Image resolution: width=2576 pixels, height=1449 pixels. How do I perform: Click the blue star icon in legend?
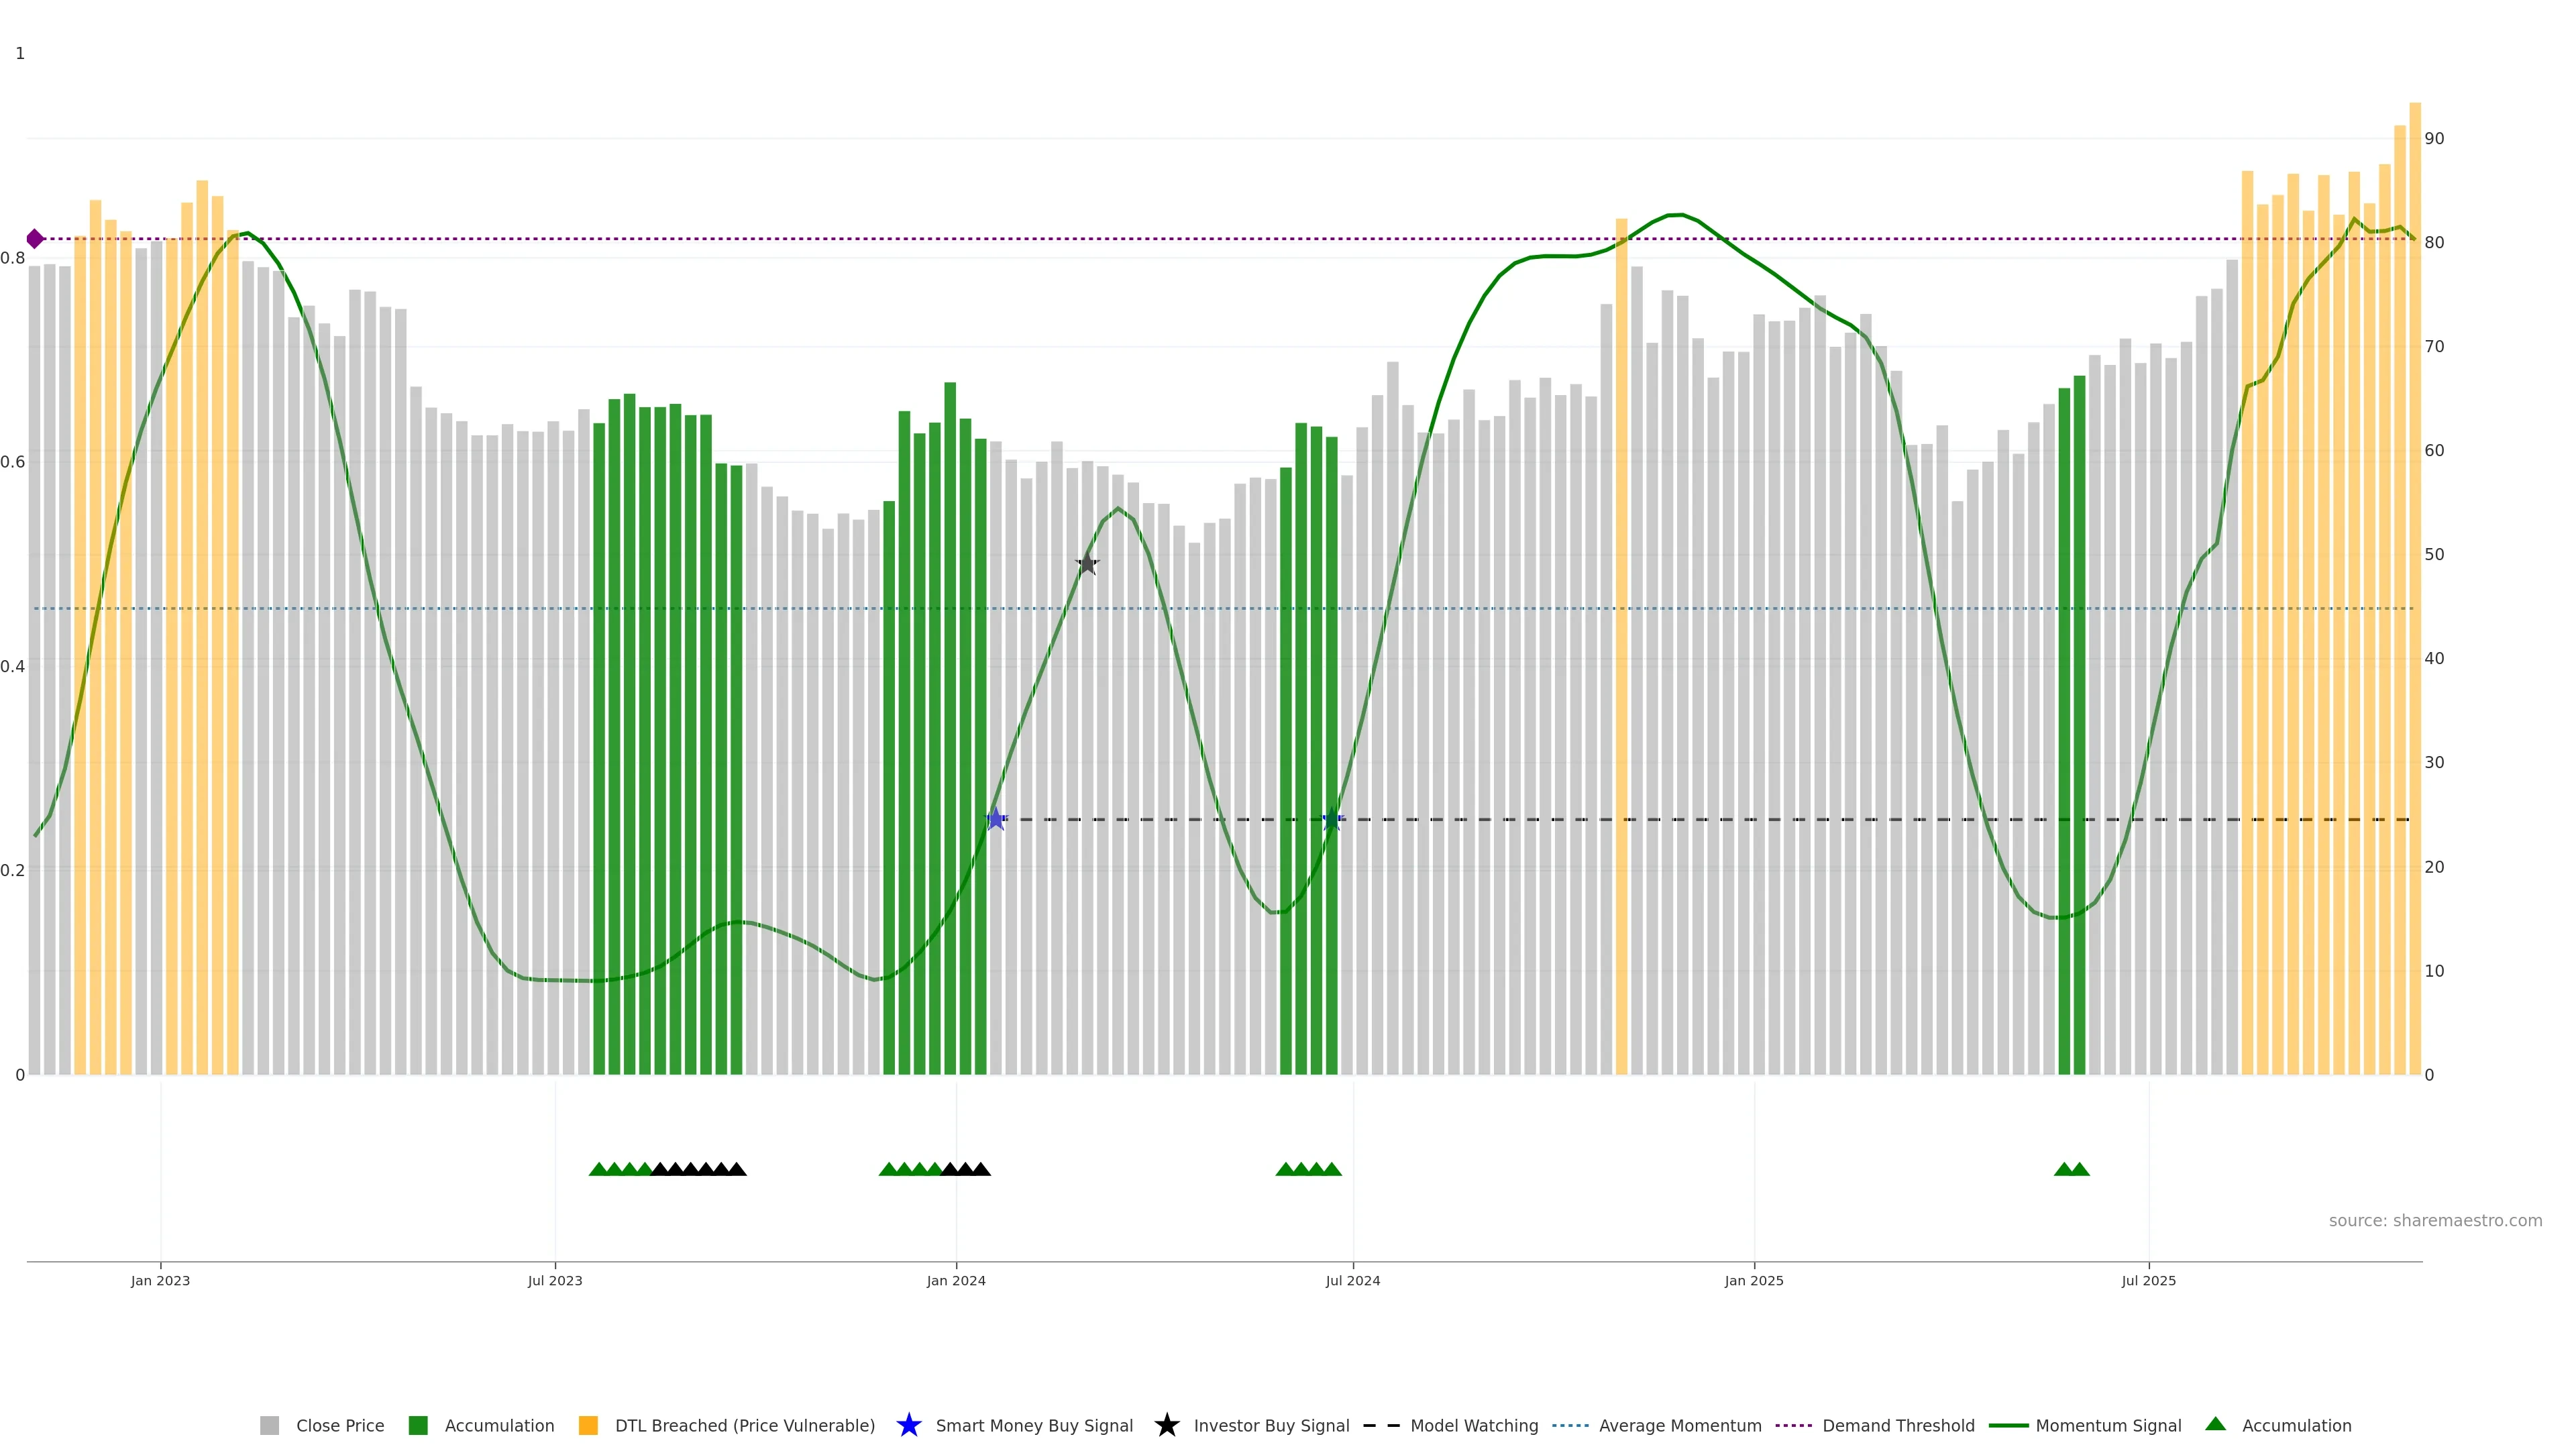(x=908, y=1425)
